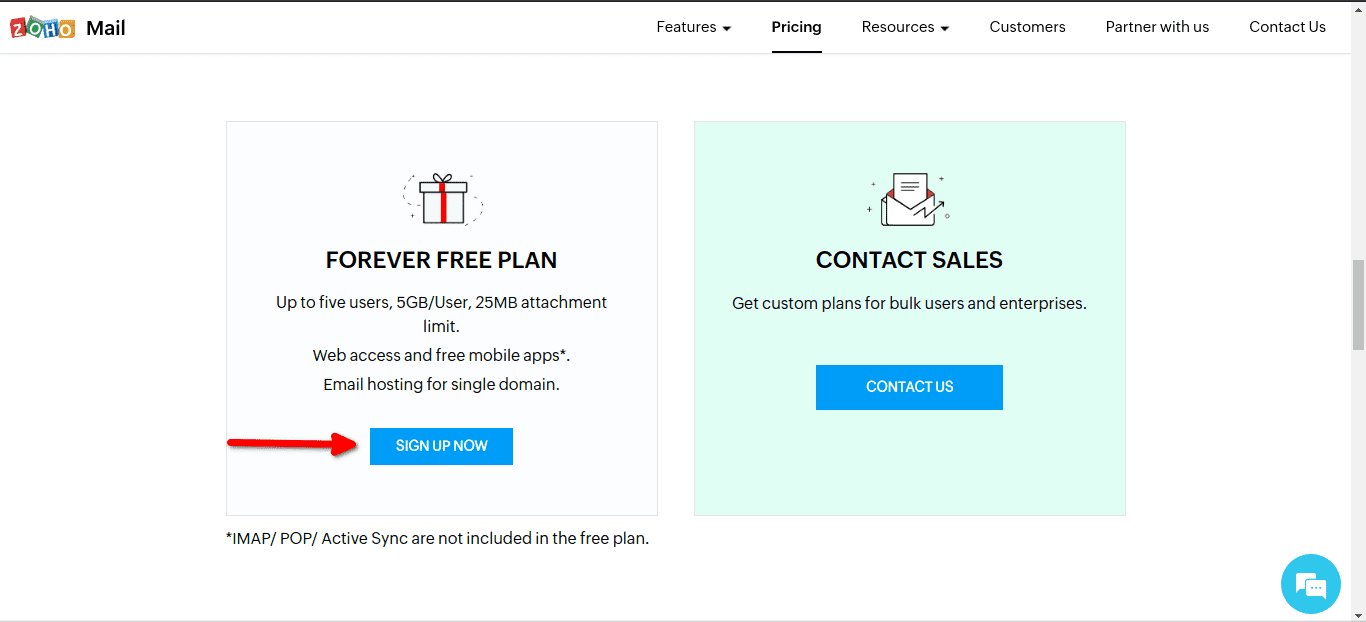Select the Pricing tab
Screen dimensions: 1366x622
[796, 27]
